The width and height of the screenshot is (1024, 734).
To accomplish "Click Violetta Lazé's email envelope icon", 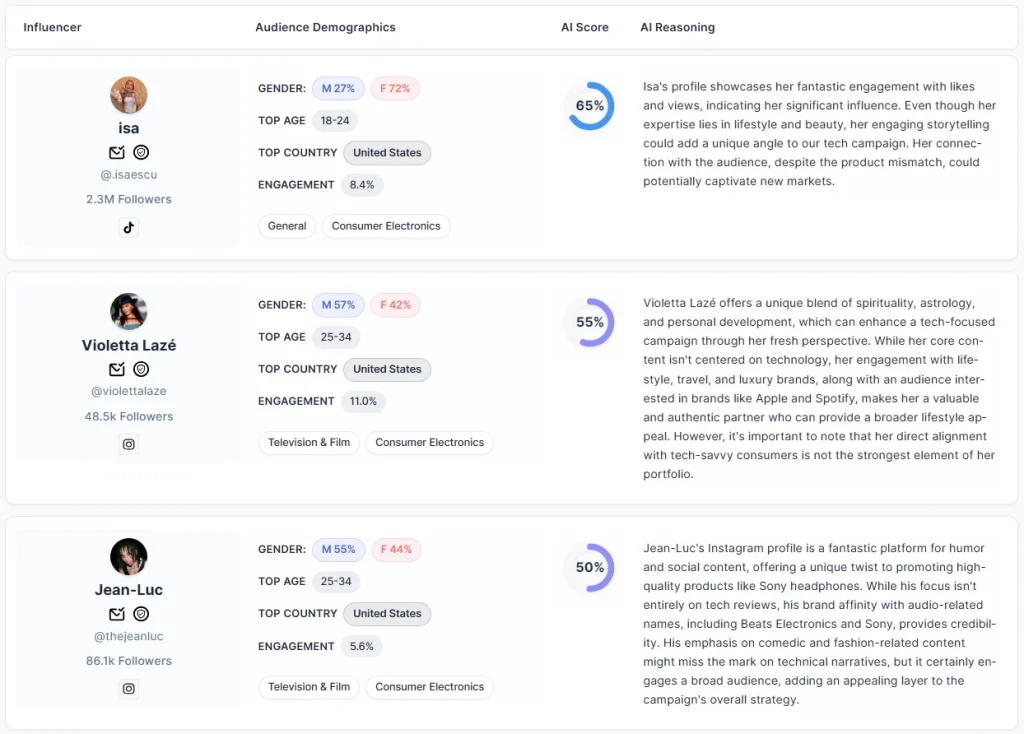I will tap(117, 369).
